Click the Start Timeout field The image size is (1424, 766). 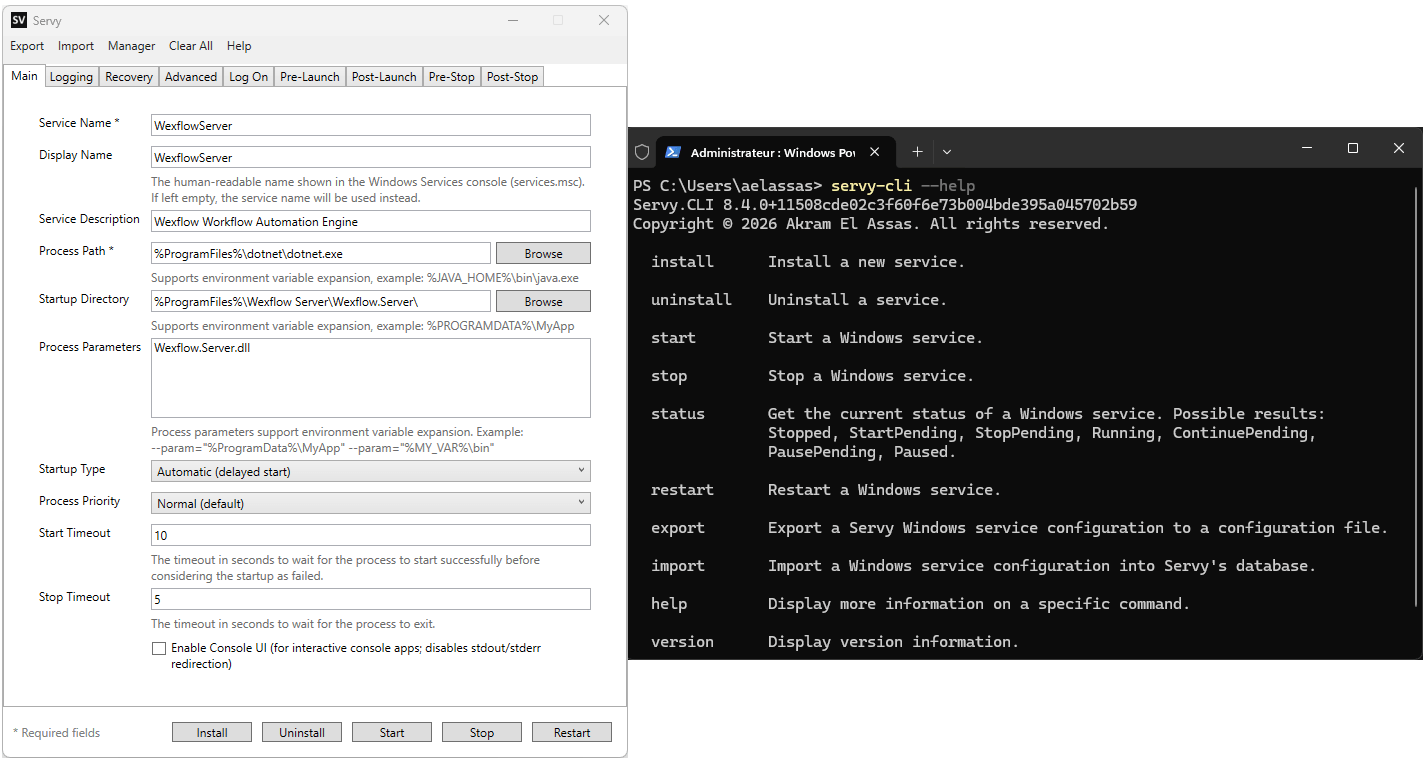pyautogui.click(x=371, y=535)
